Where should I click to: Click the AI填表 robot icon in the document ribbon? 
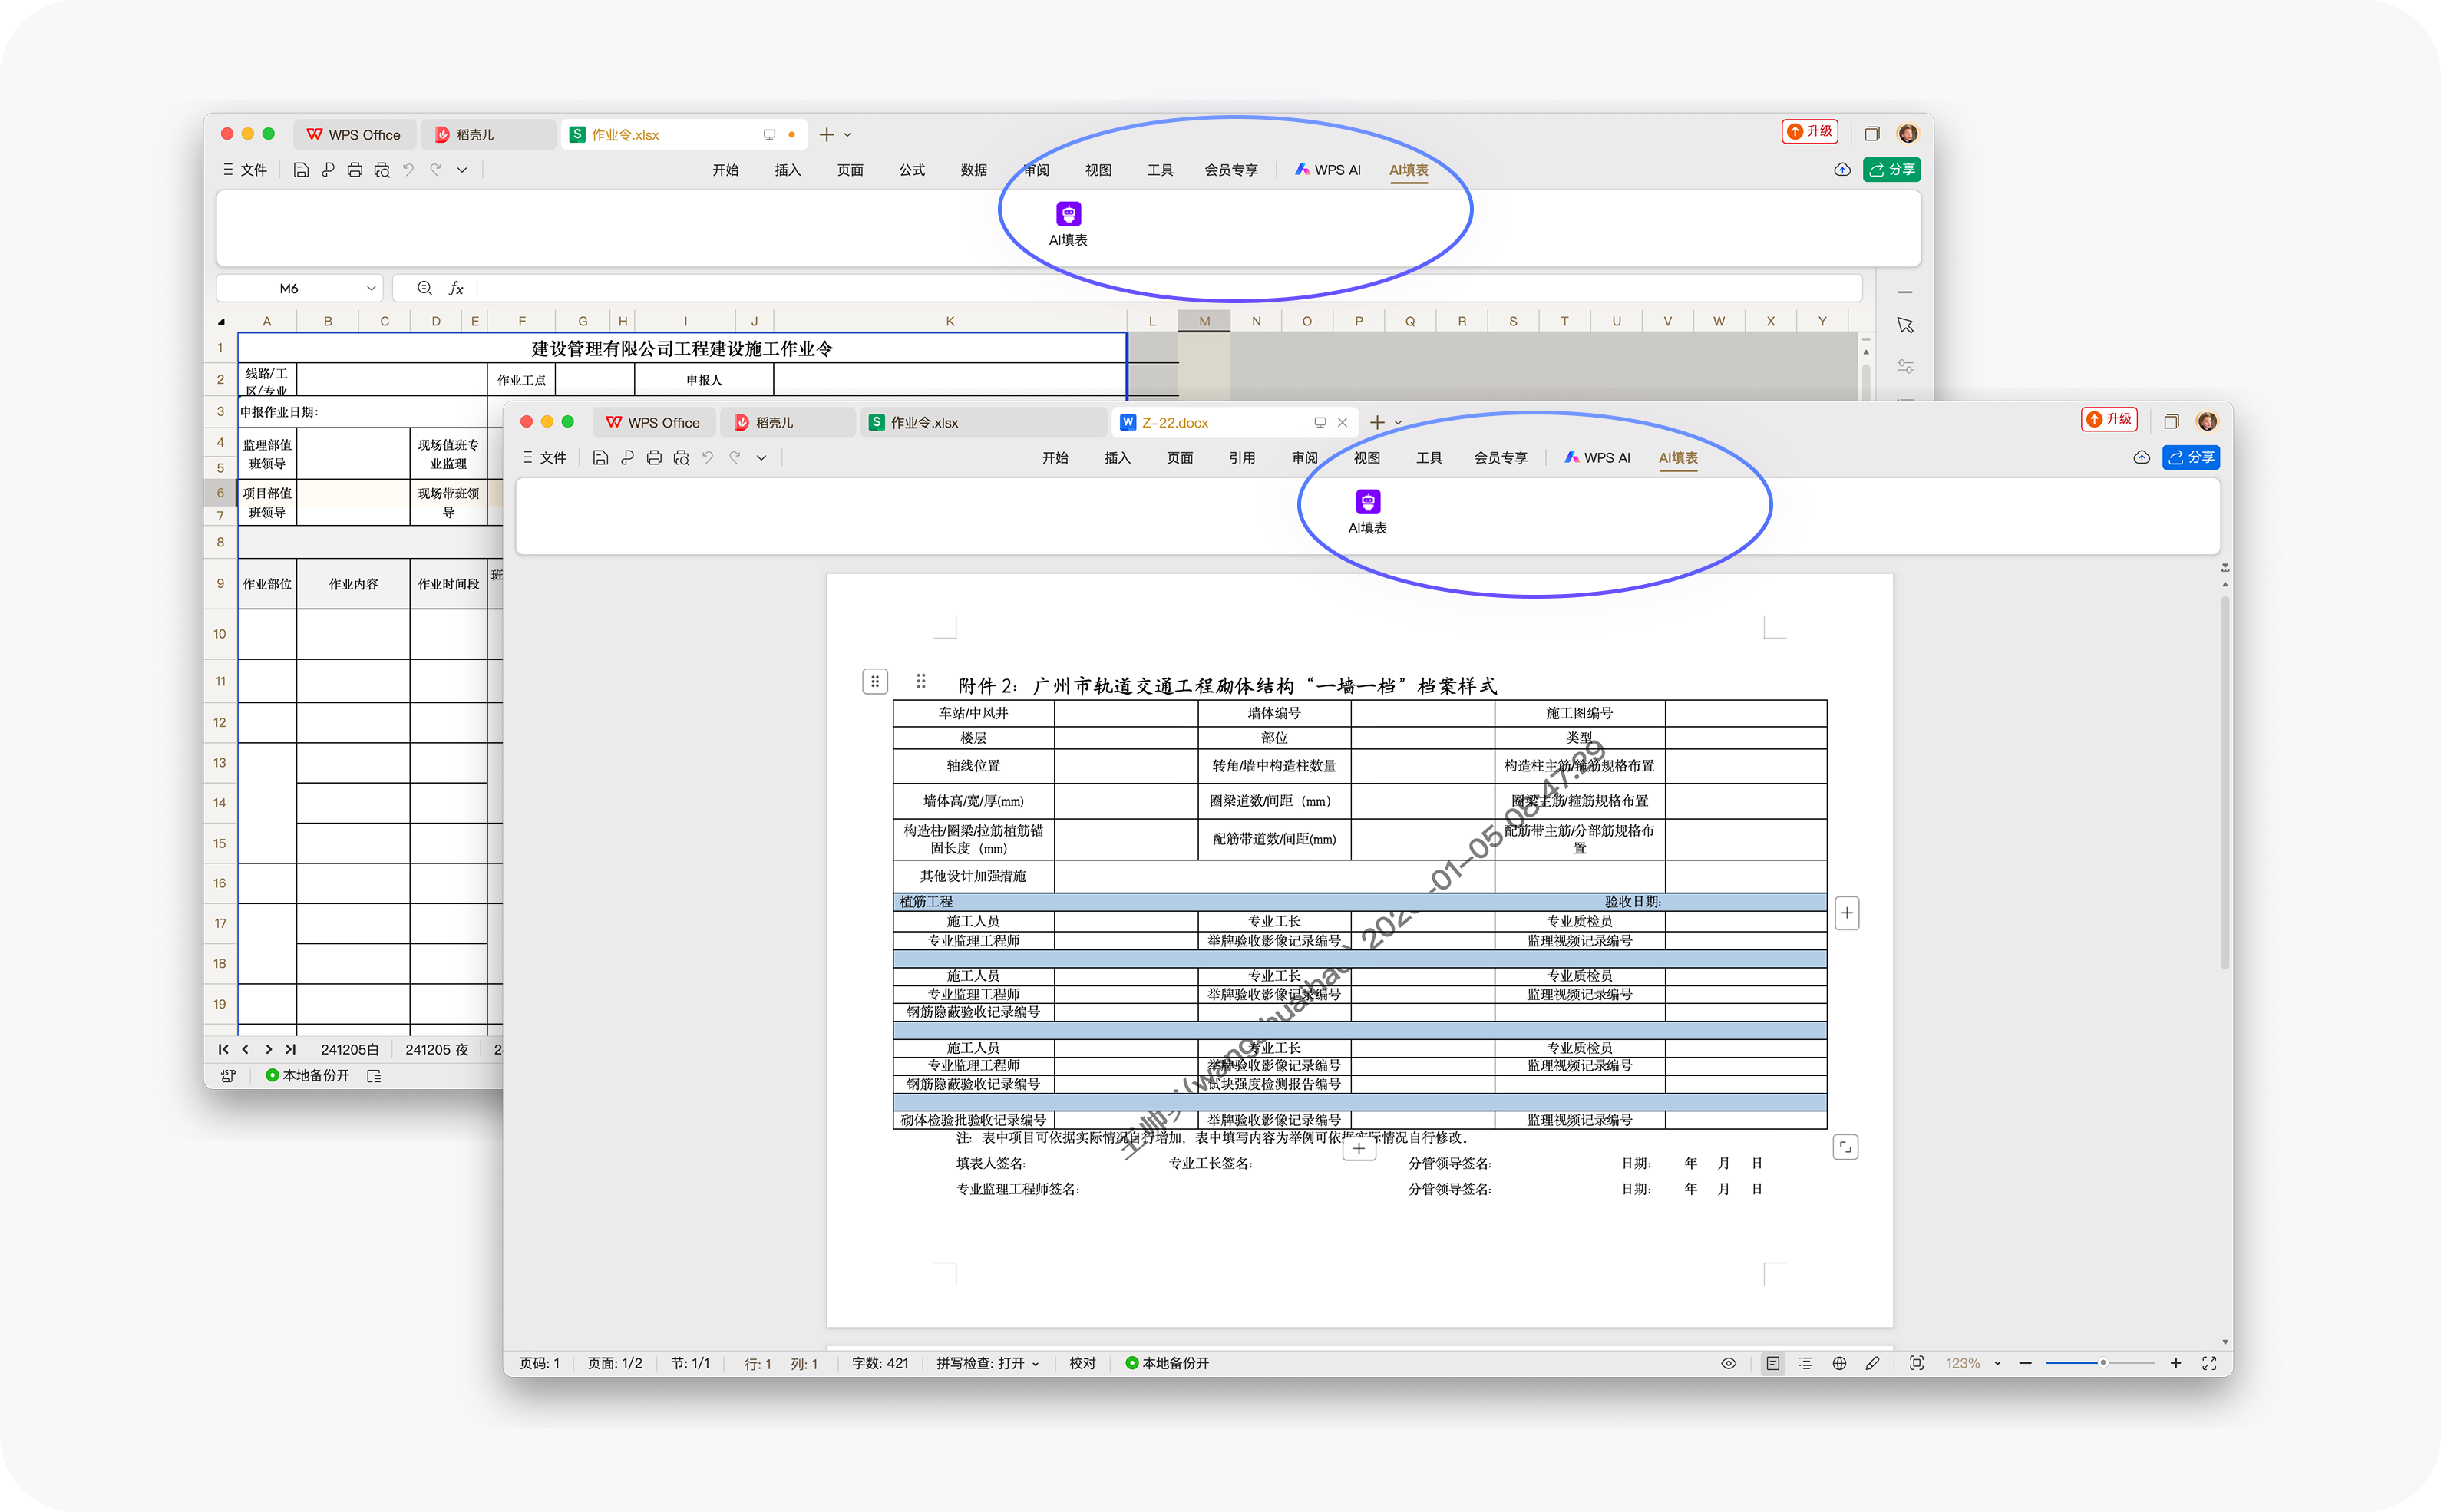tap(1367, 502)
